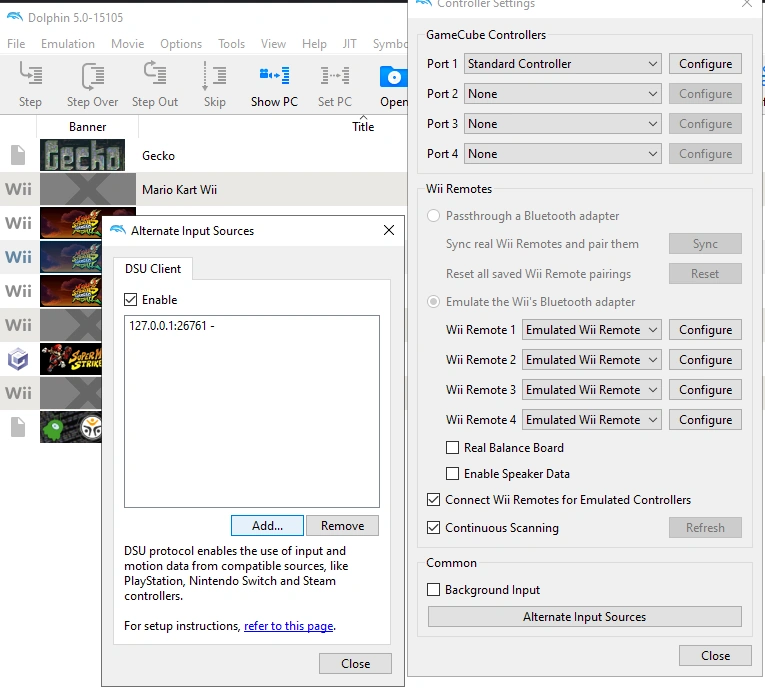765x688 pixels.
Task: Select the Gecko title in game list
Action: [x=158, y=156]
